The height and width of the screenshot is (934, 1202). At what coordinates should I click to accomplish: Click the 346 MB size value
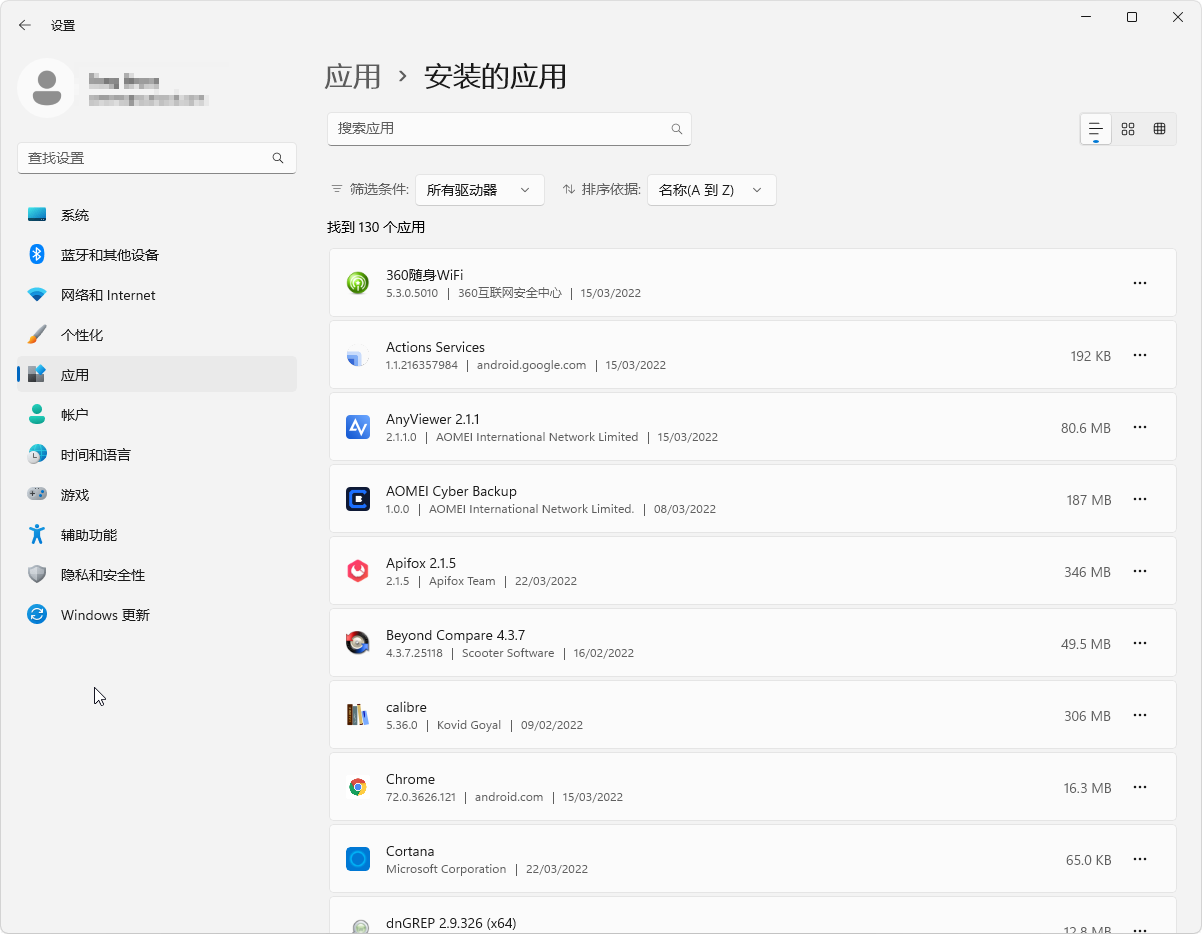pyautogui.click(x=1087, y=572)
